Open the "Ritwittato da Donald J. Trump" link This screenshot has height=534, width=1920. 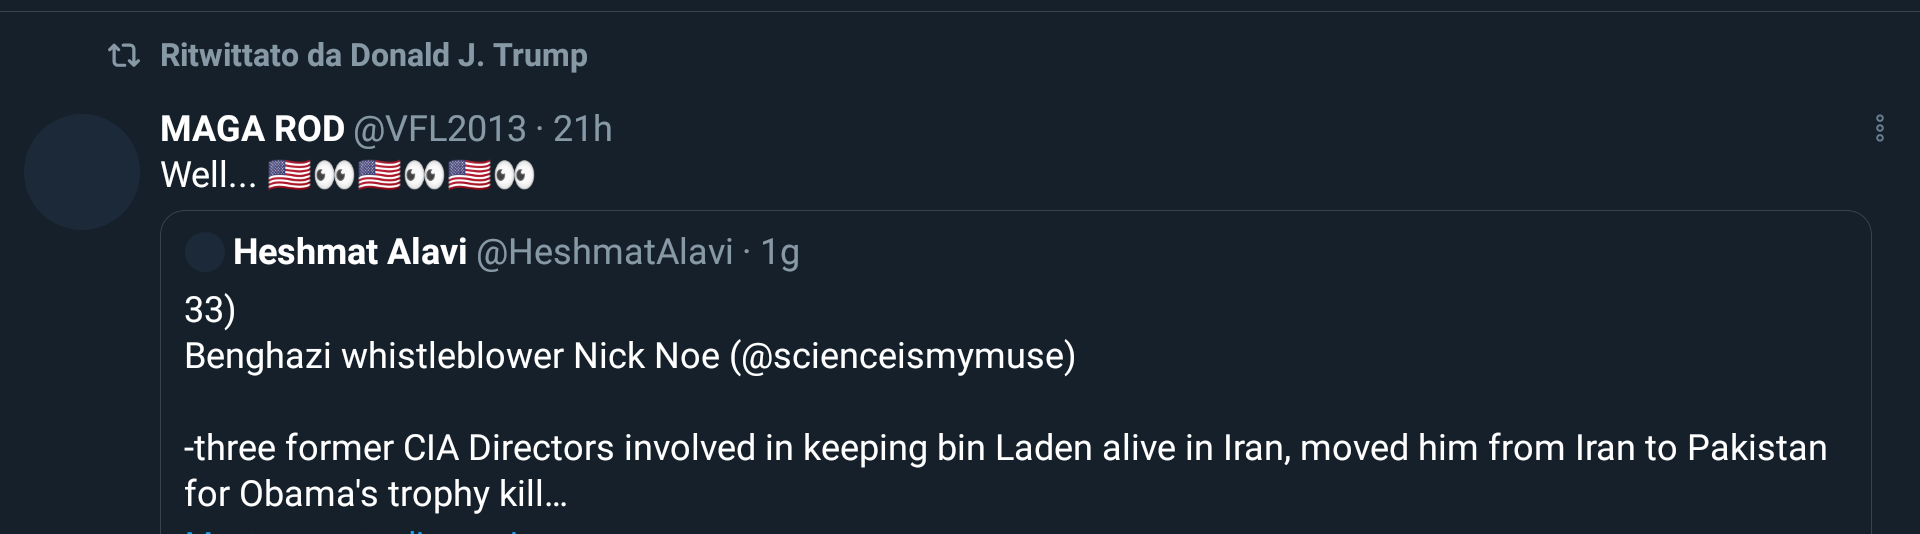[x=373, y=56]
